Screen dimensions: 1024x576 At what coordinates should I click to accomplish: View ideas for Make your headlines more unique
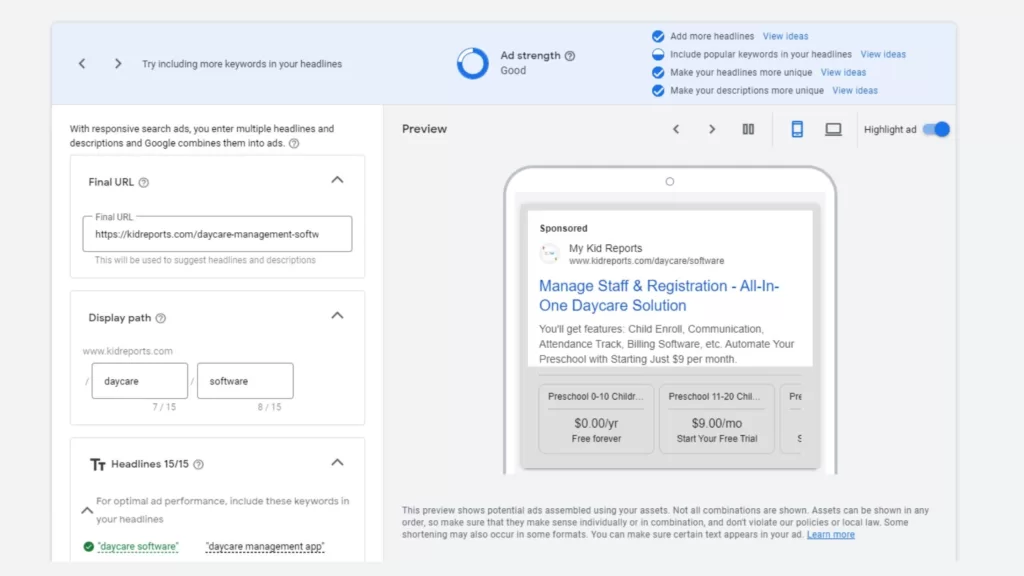tap(843, 72)
